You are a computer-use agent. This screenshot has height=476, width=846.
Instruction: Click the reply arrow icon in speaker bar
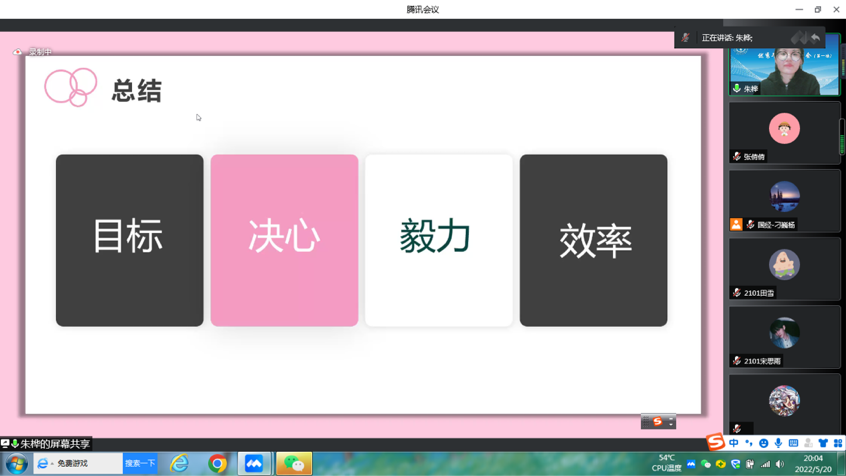click(x=816, y=38)
